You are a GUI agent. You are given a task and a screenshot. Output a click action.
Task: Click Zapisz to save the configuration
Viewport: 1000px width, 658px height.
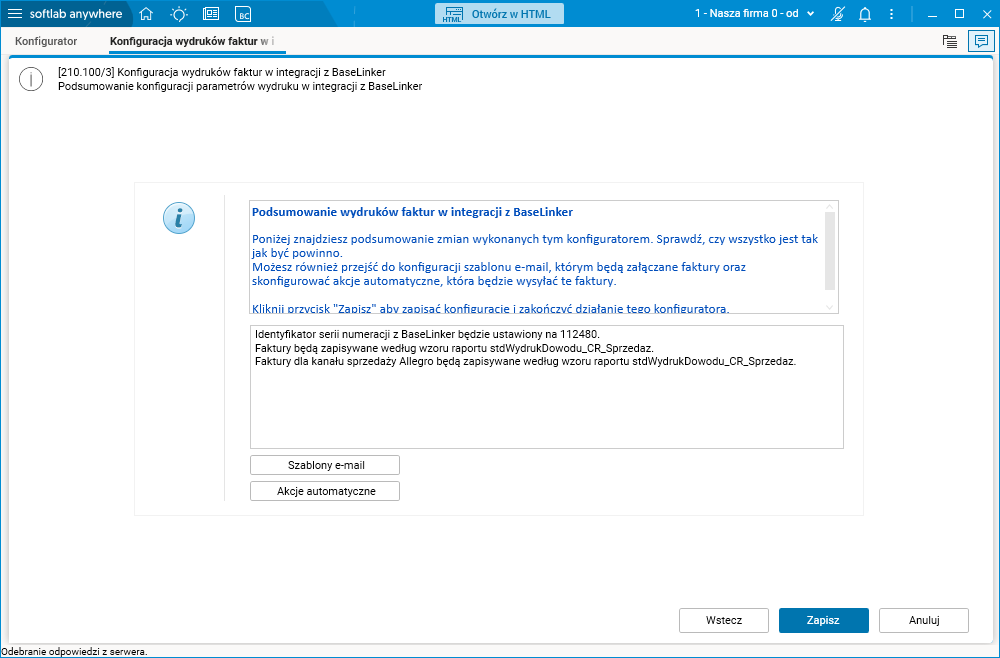point(823,620)
